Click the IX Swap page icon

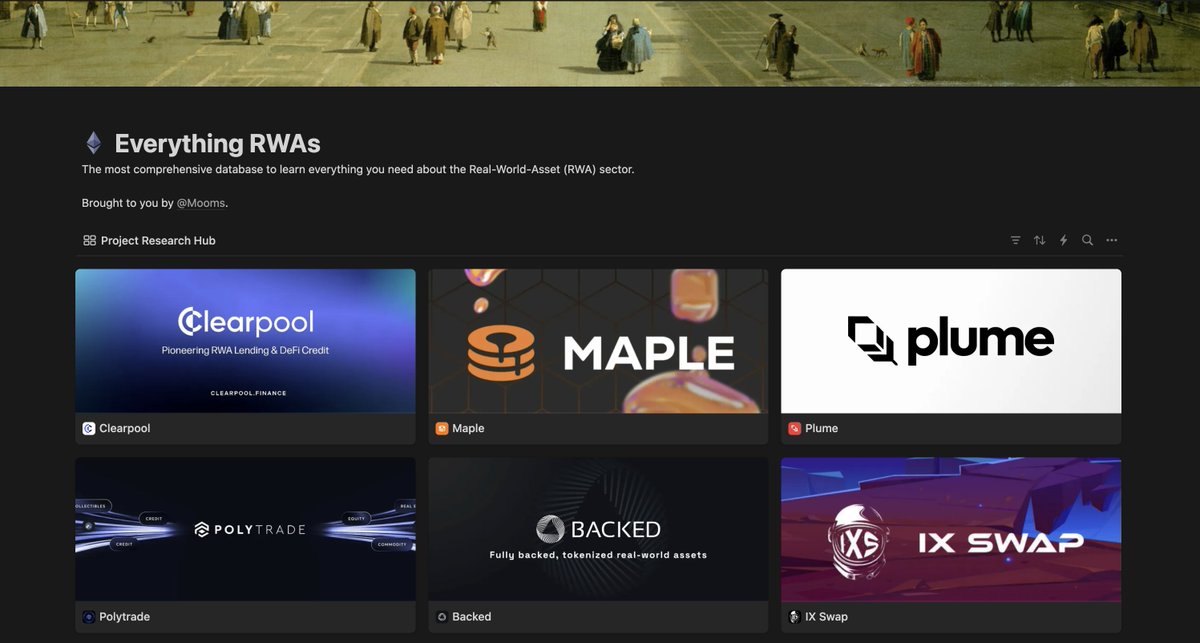(x=795, y=617)
